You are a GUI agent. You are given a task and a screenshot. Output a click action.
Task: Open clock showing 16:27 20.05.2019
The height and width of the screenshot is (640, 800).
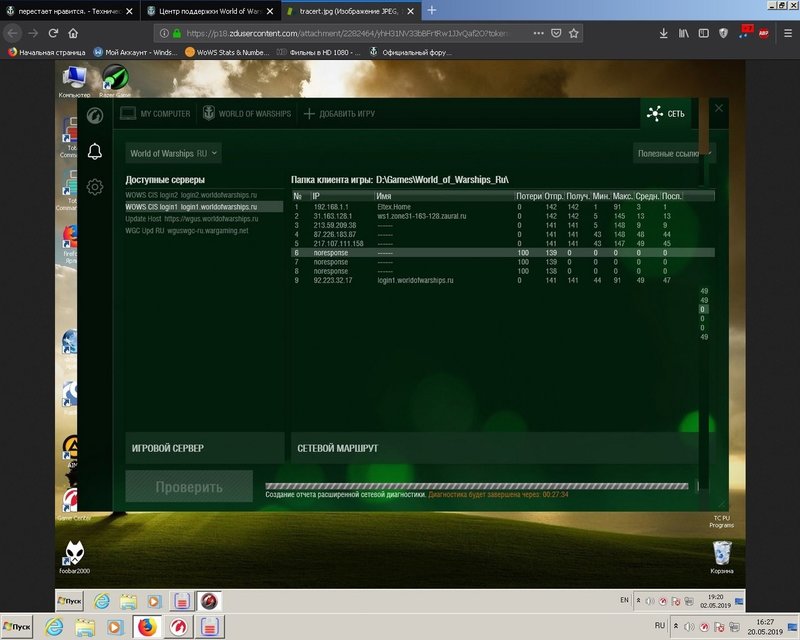click(x=765, y=627)
